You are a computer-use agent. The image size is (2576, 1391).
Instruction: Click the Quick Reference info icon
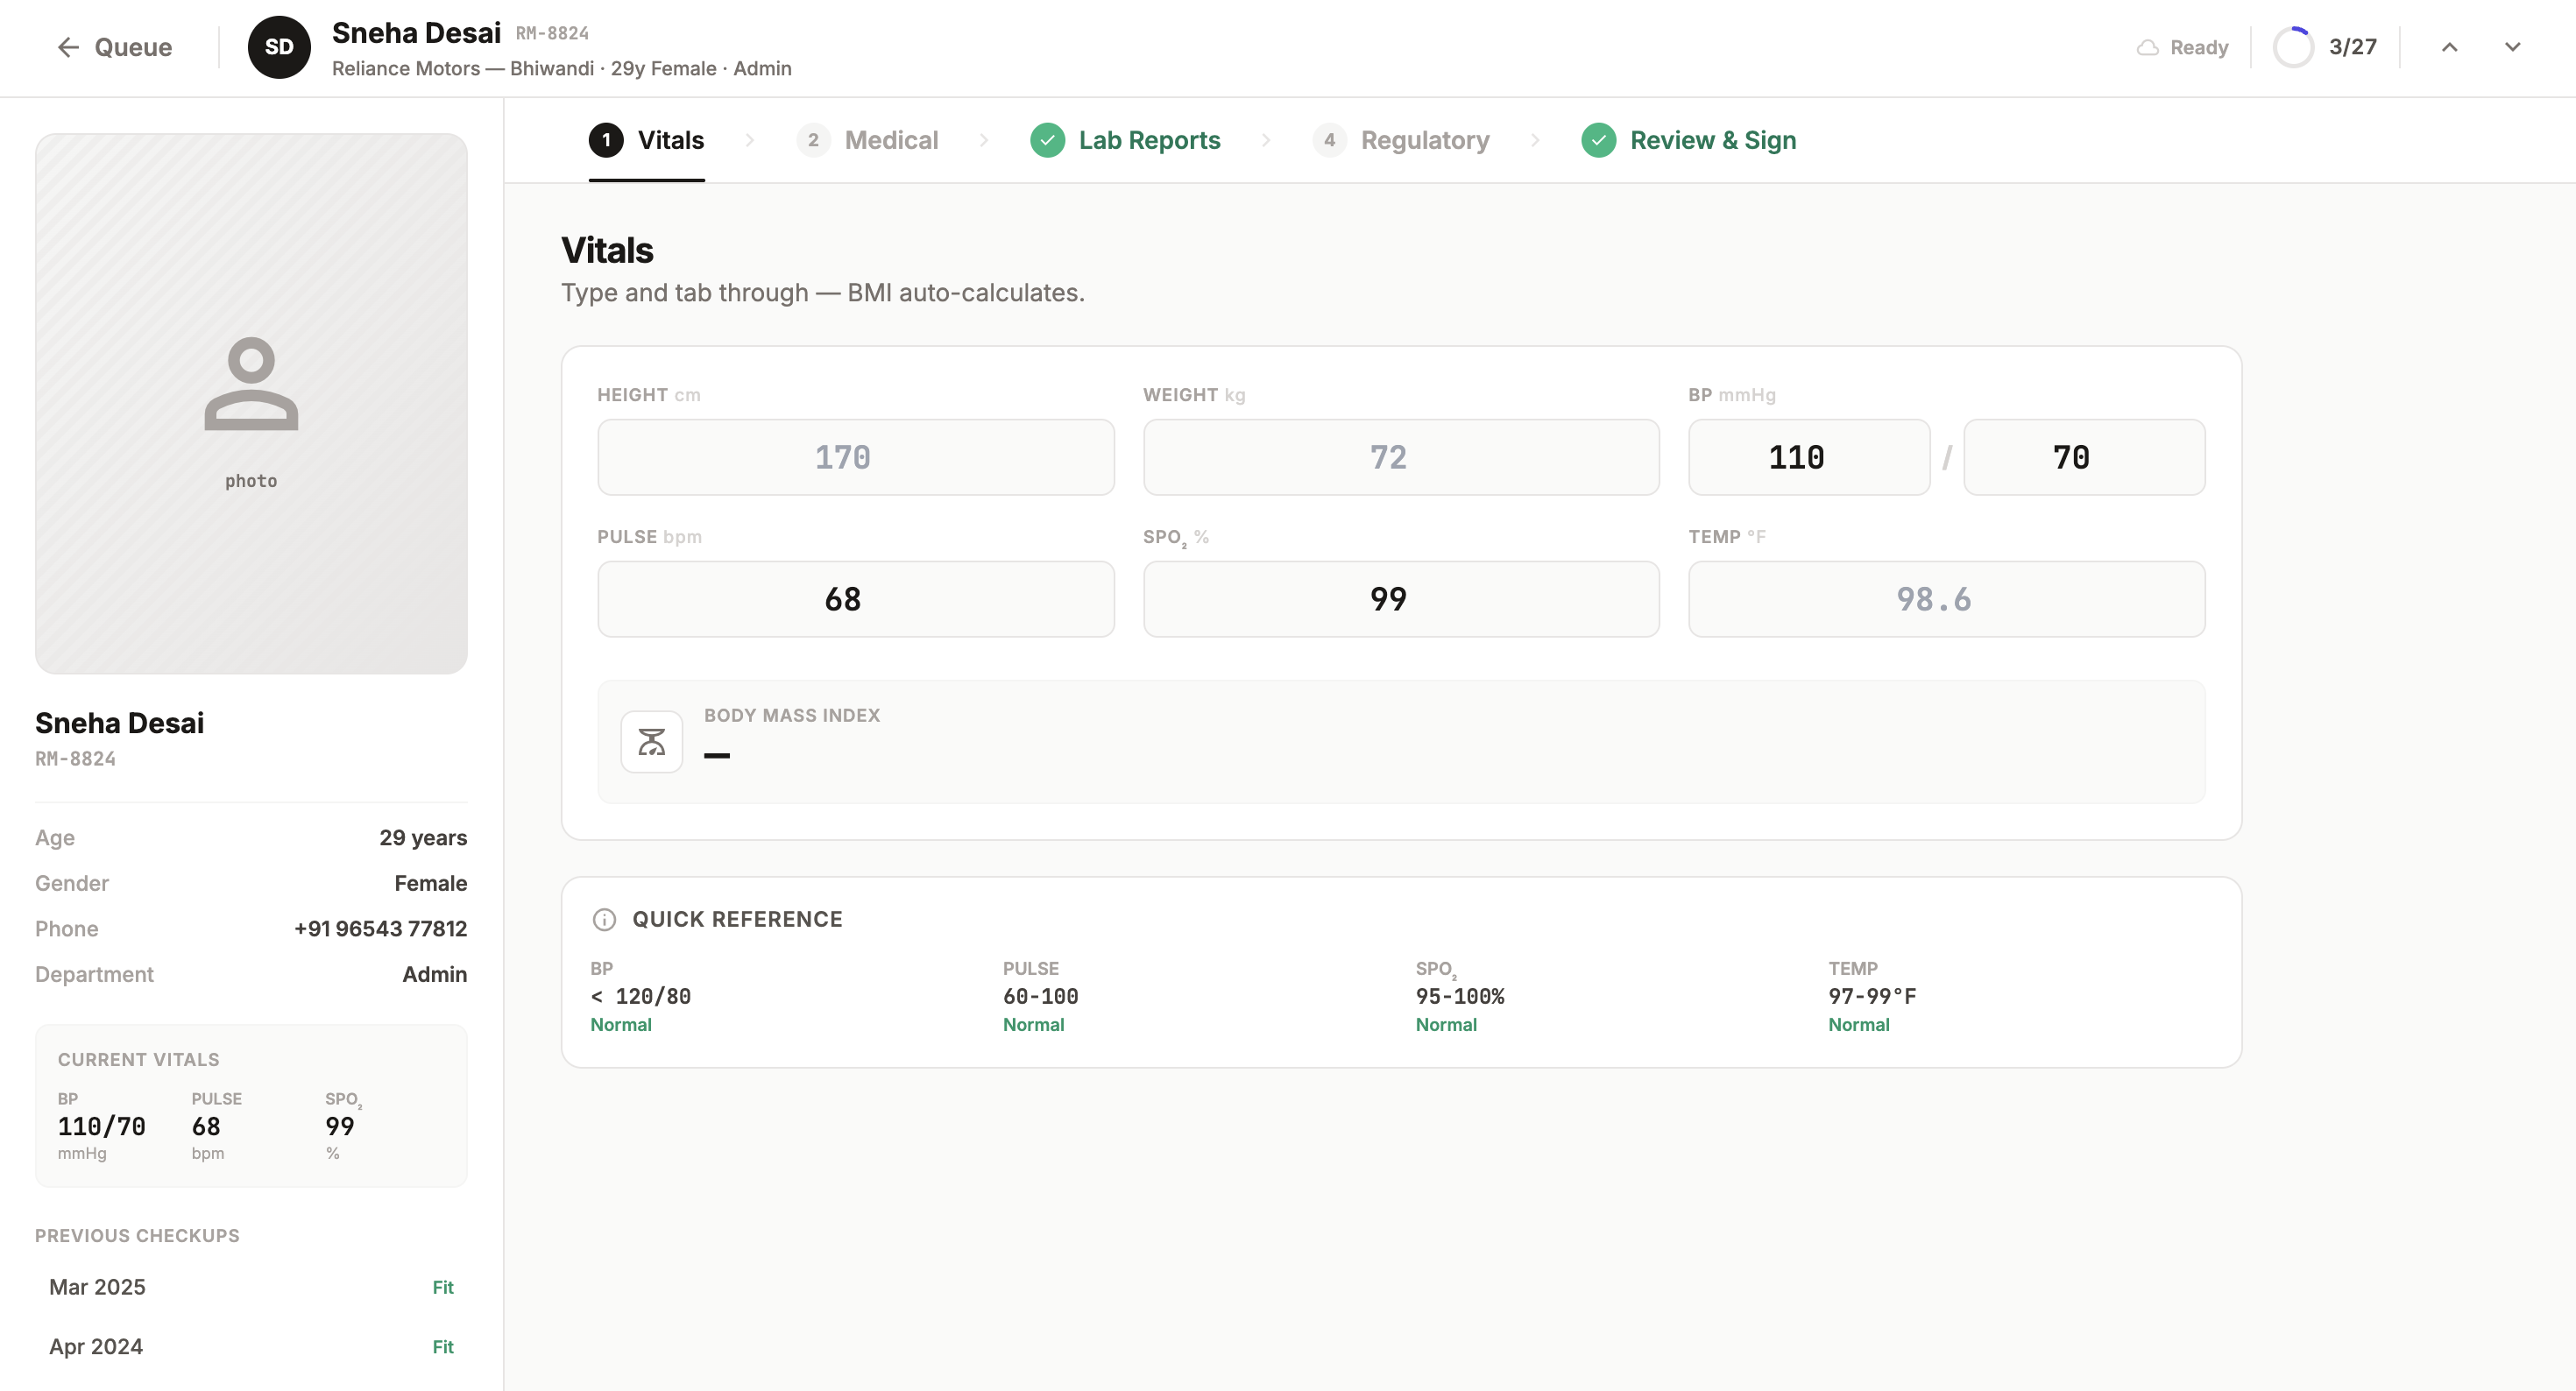click(604, 919)
